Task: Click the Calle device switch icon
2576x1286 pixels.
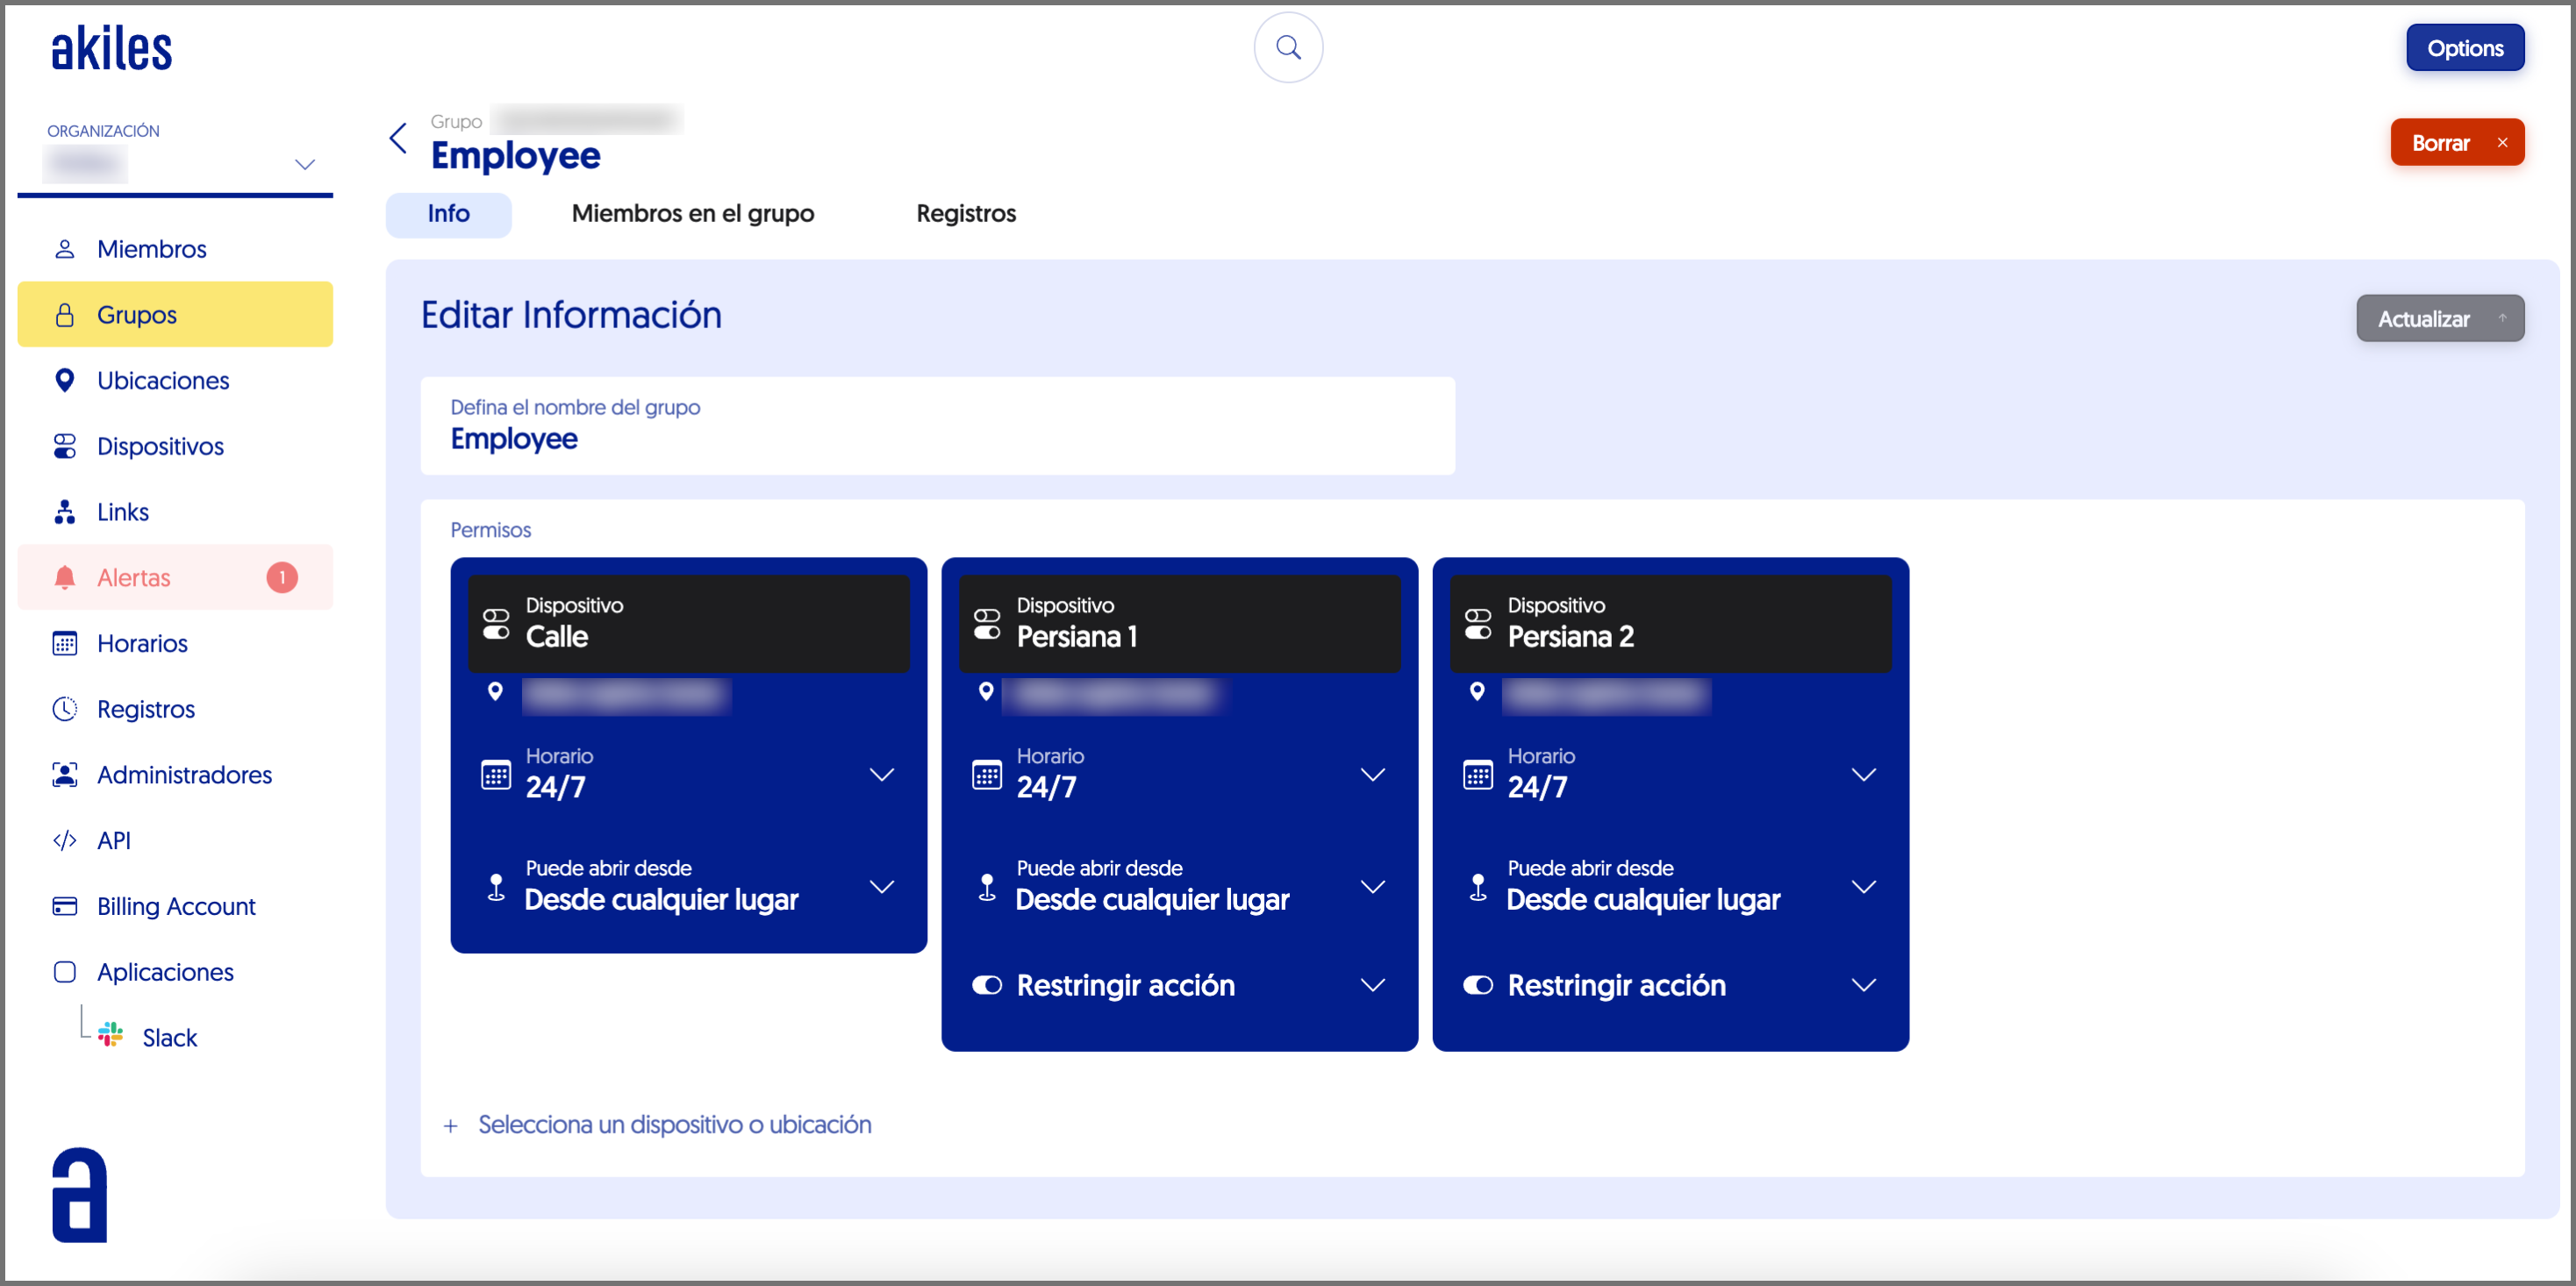Action: [x=496, y=624]
